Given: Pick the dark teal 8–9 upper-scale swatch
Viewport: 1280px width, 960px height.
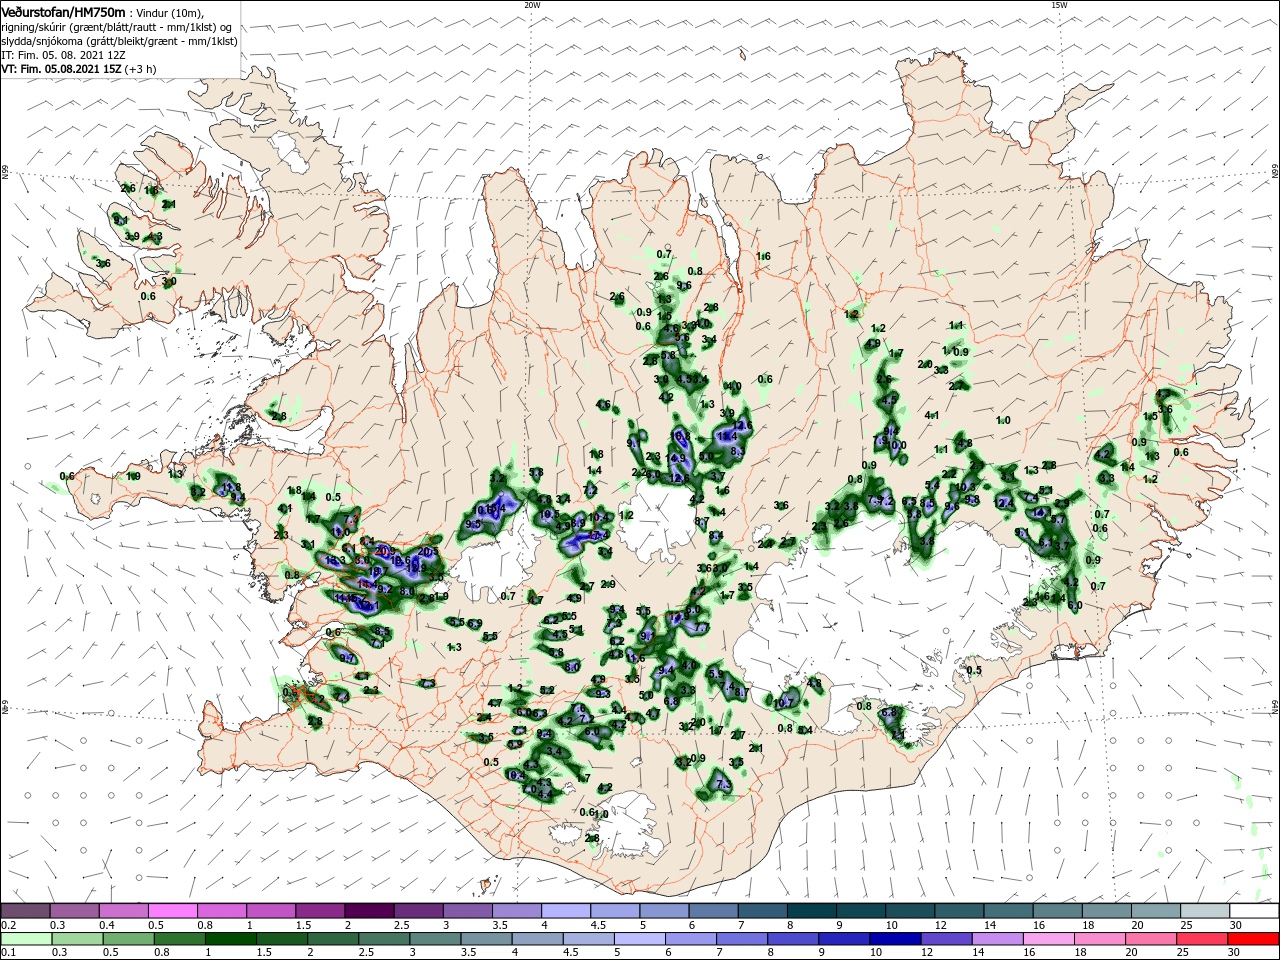Looking at the screenshot, I should [812, 910].
